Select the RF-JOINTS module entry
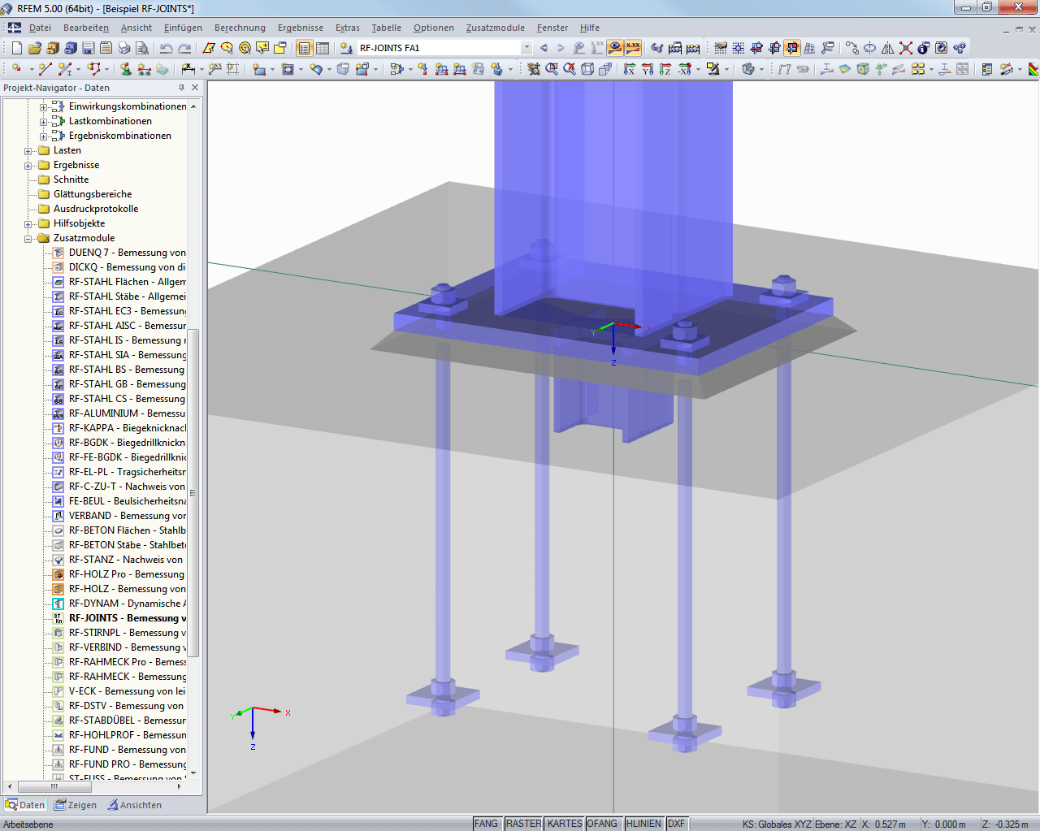Image resolution: width=1040 pixels, height=831 pixels. [x=127, y=617]
